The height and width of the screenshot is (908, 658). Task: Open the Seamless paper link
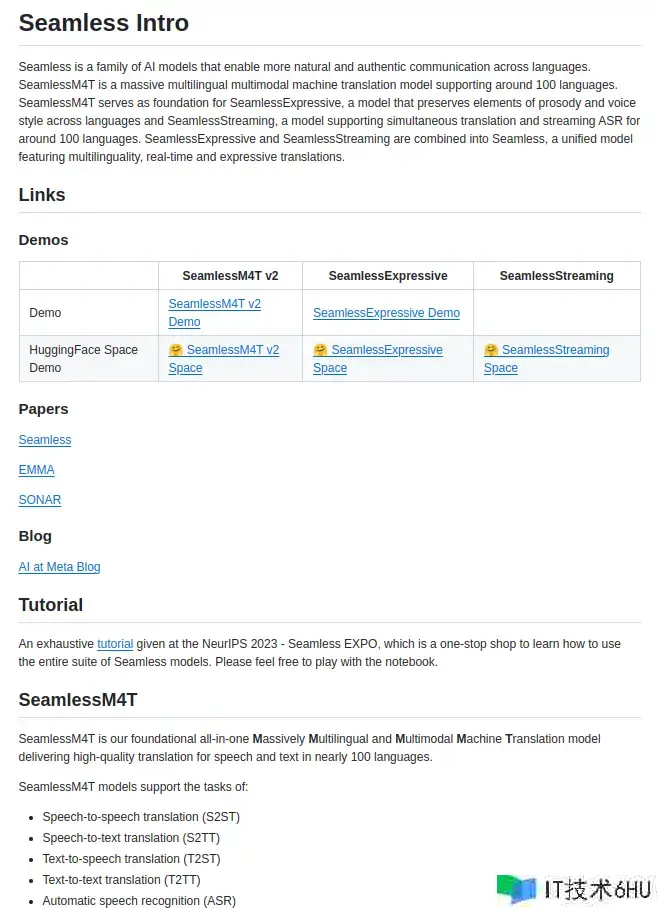[x=45, y=440]
